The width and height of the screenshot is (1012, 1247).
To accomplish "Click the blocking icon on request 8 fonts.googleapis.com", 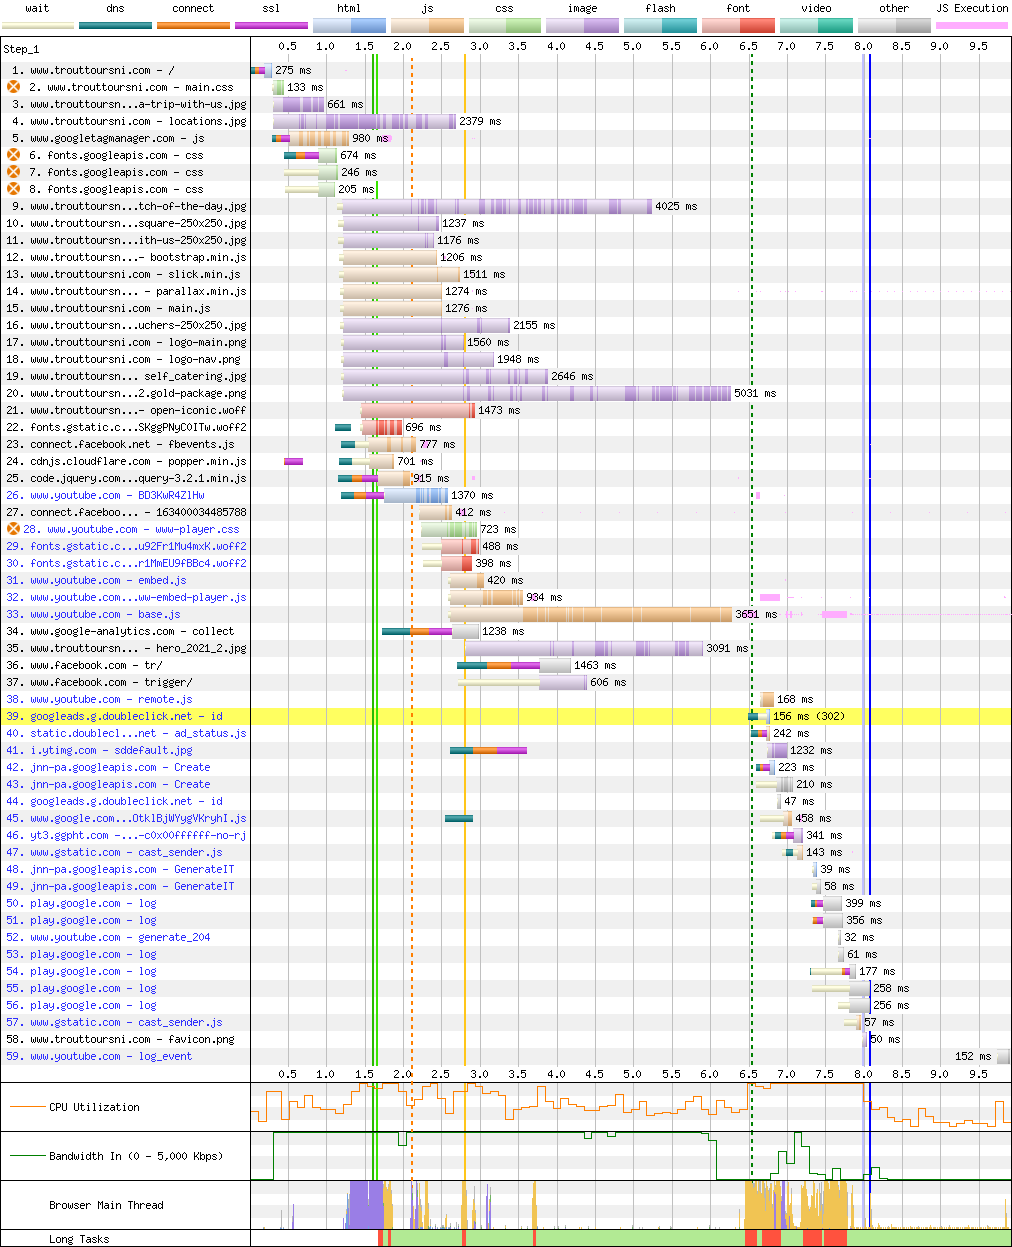I will pos(14,189).
